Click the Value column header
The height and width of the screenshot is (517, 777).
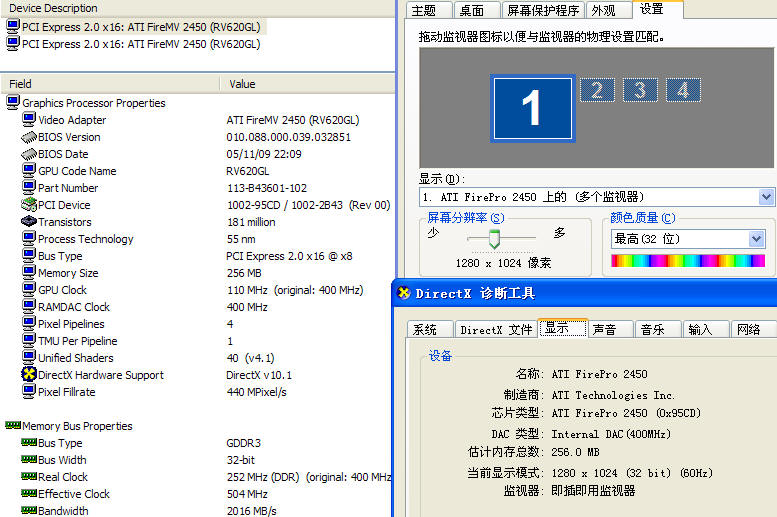pos(307,84)
